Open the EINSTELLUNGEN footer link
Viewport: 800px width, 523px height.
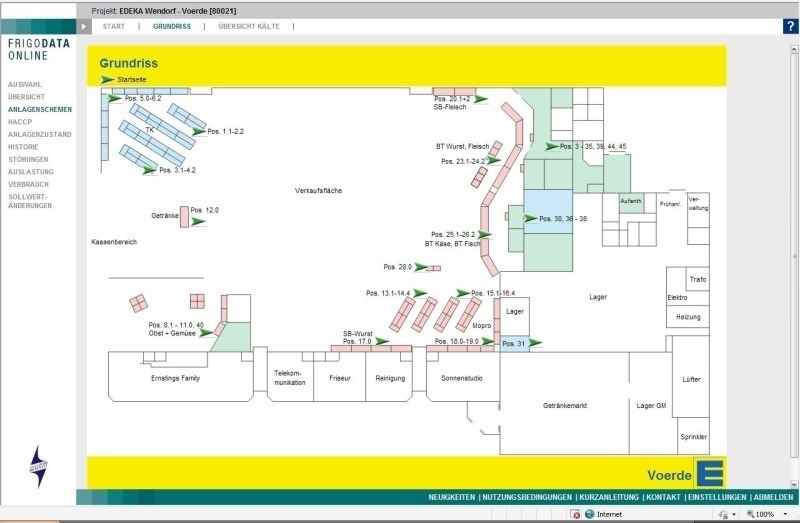pyautogui.click(x=717, y=497)
